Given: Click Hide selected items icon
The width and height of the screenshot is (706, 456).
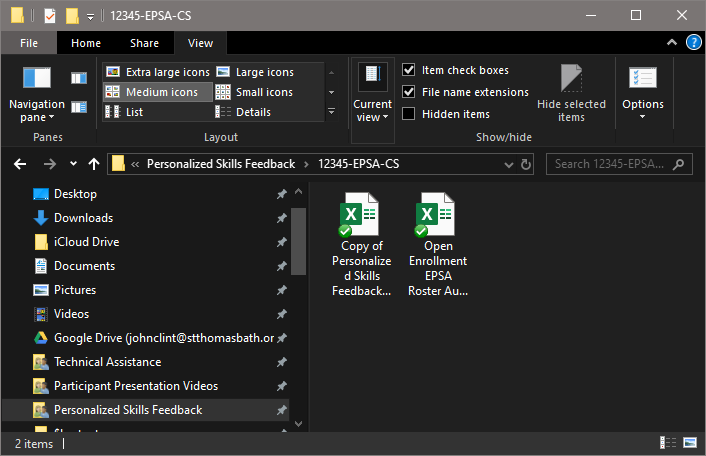Looking at the screenshot, I should [571, 78].
